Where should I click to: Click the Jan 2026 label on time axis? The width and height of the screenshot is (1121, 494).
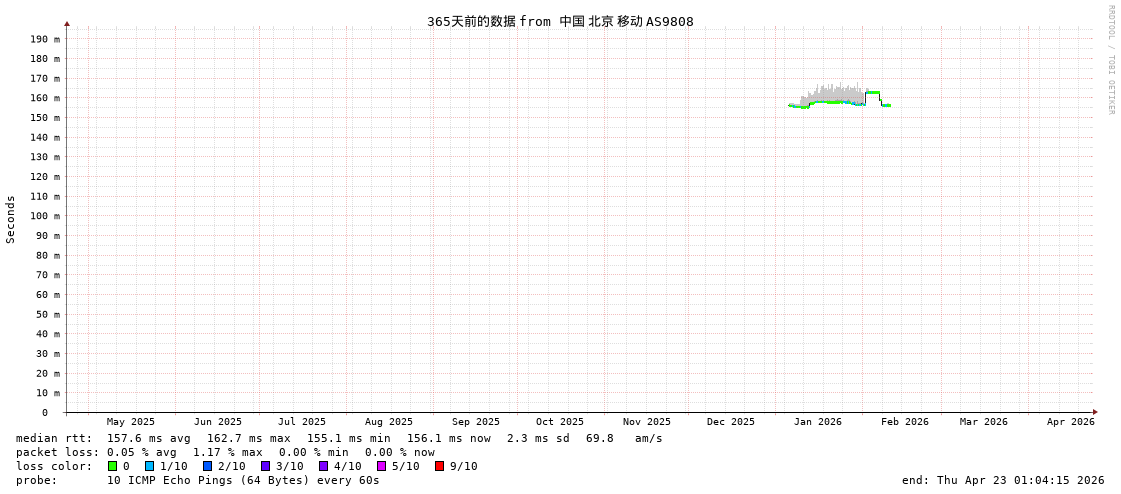pos(817,422)
